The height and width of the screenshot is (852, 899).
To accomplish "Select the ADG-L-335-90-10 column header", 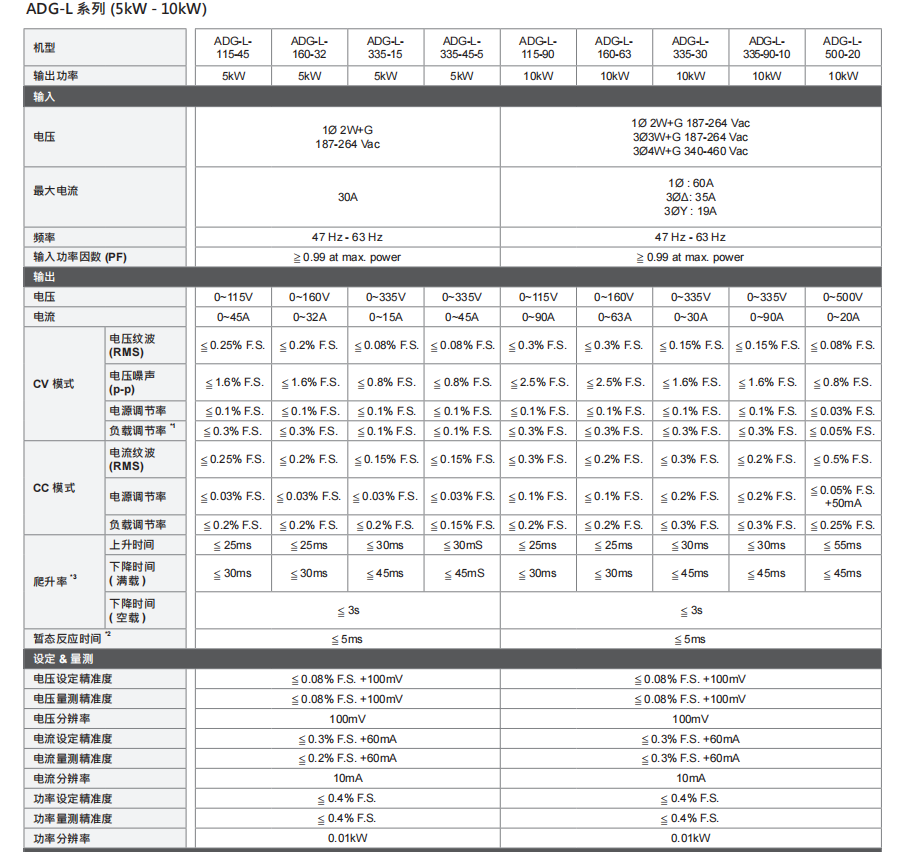I will (766, 47).
